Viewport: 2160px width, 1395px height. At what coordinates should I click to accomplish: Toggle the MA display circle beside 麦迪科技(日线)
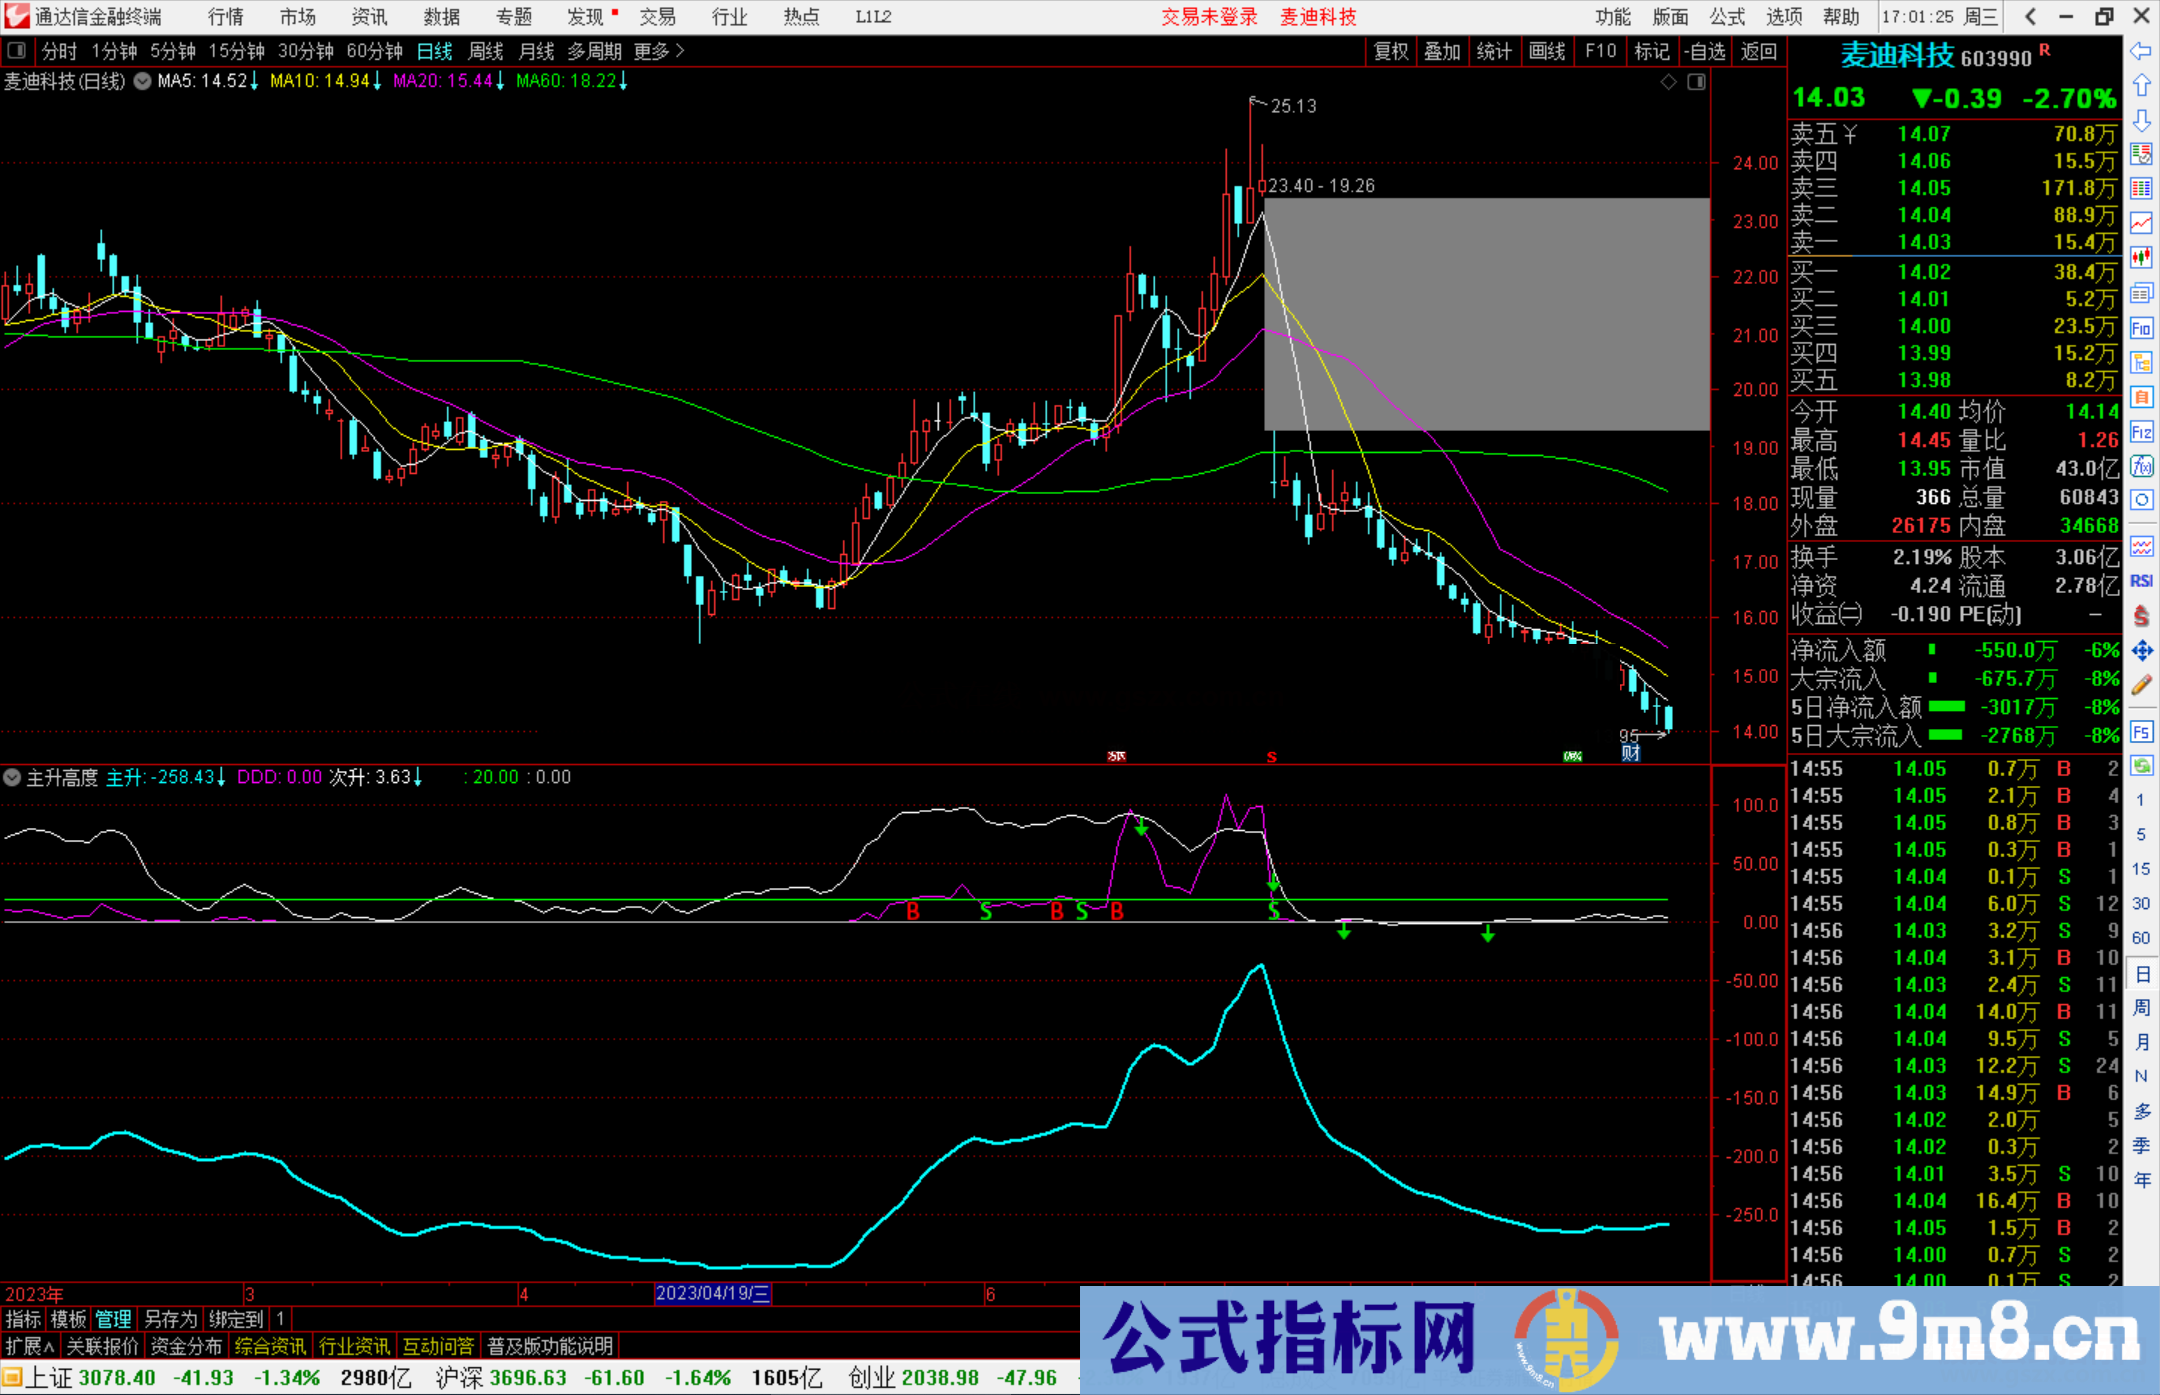[142, 82]
